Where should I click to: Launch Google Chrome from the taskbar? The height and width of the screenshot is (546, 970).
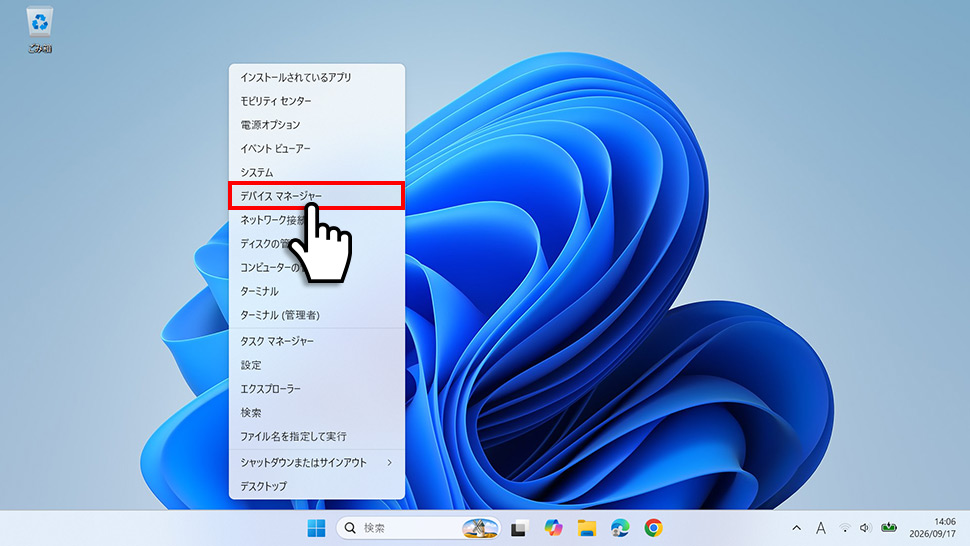pos(653,528)
